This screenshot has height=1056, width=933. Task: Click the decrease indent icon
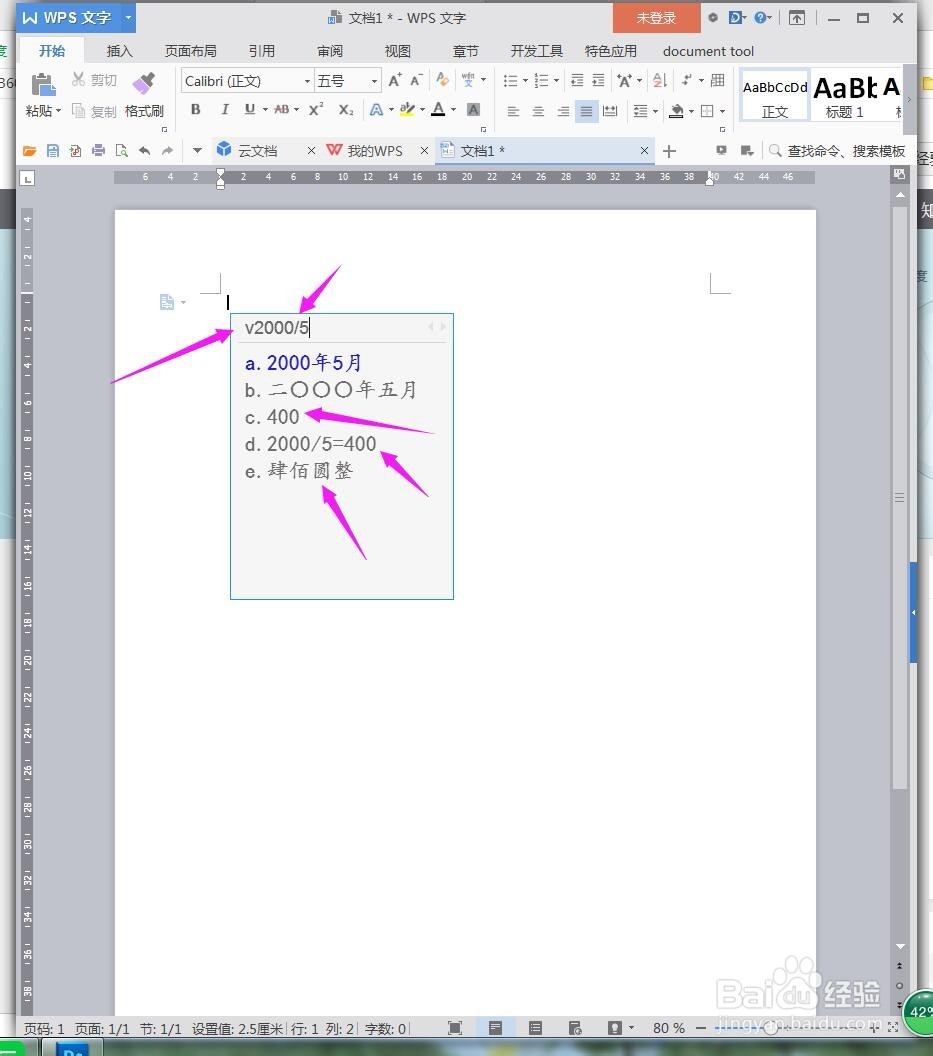(577, 81)
